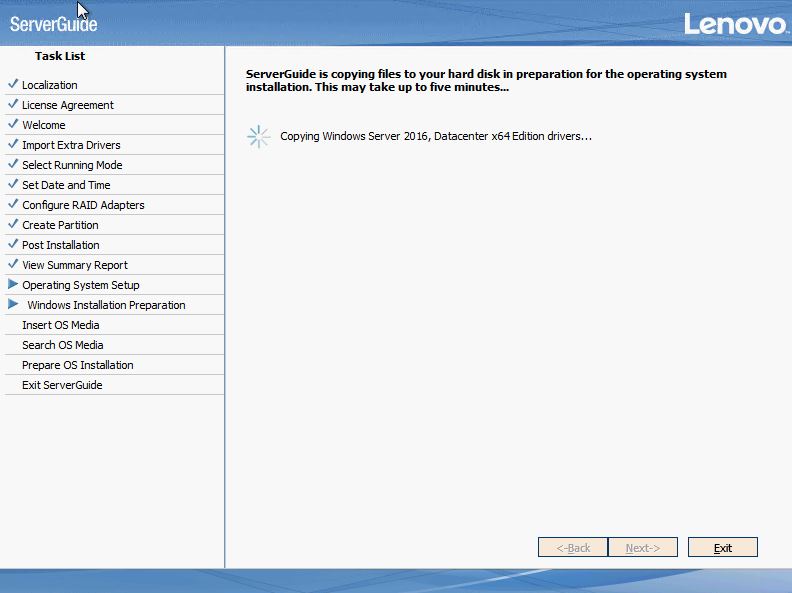Click the disabled Back button
The image size is (792, 593).
(x=573, y=548)
